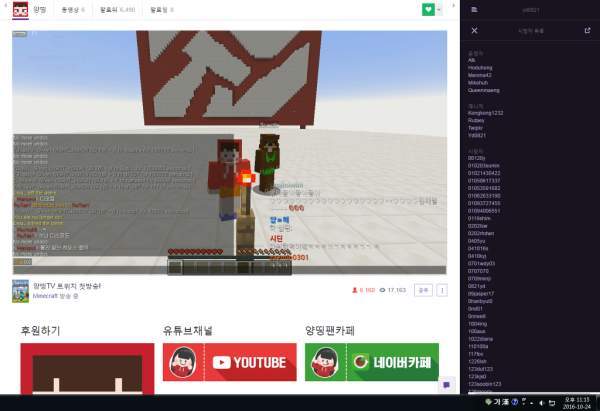
Task: Open the YOUTUBE channel banner
Action: (230, 362)
